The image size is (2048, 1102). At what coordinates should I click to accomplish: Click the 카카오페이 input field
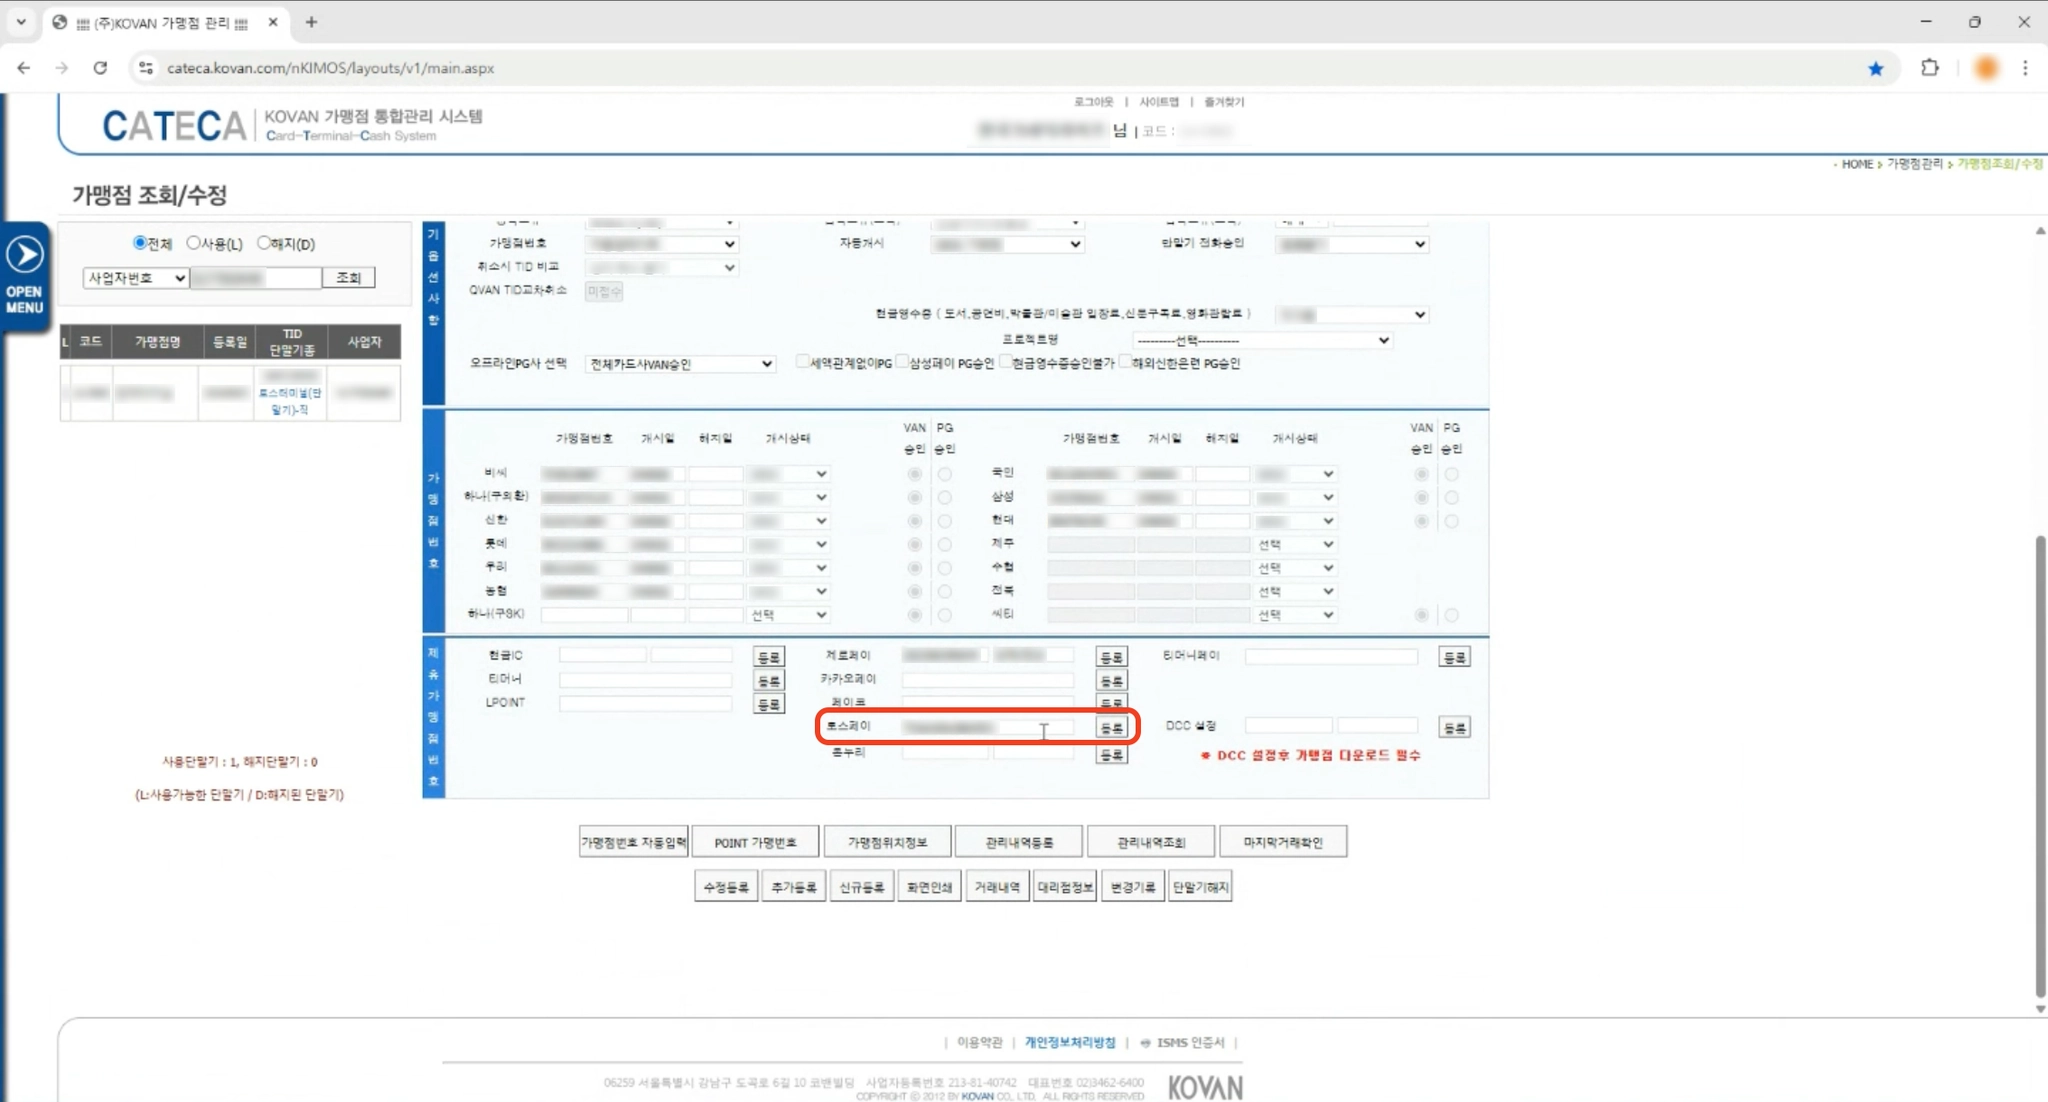pos(987,680)
